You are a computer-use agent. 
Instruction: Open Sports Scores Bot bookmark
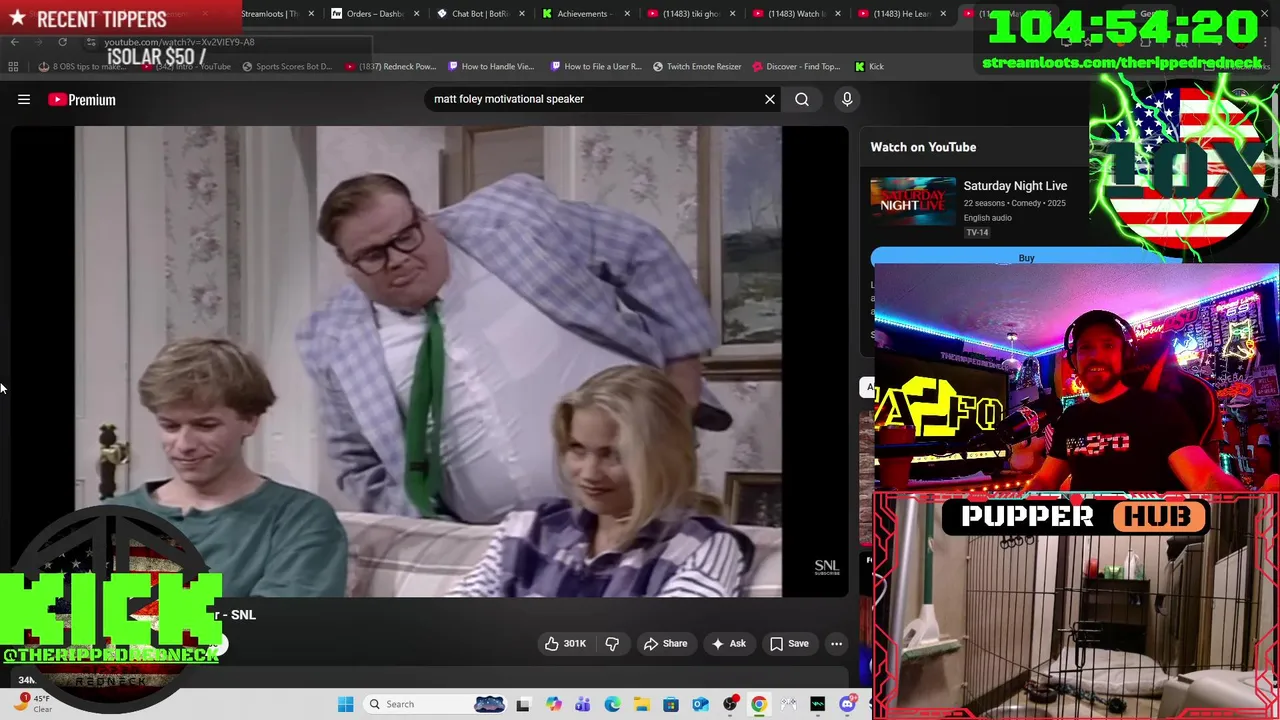pos(286,67)
